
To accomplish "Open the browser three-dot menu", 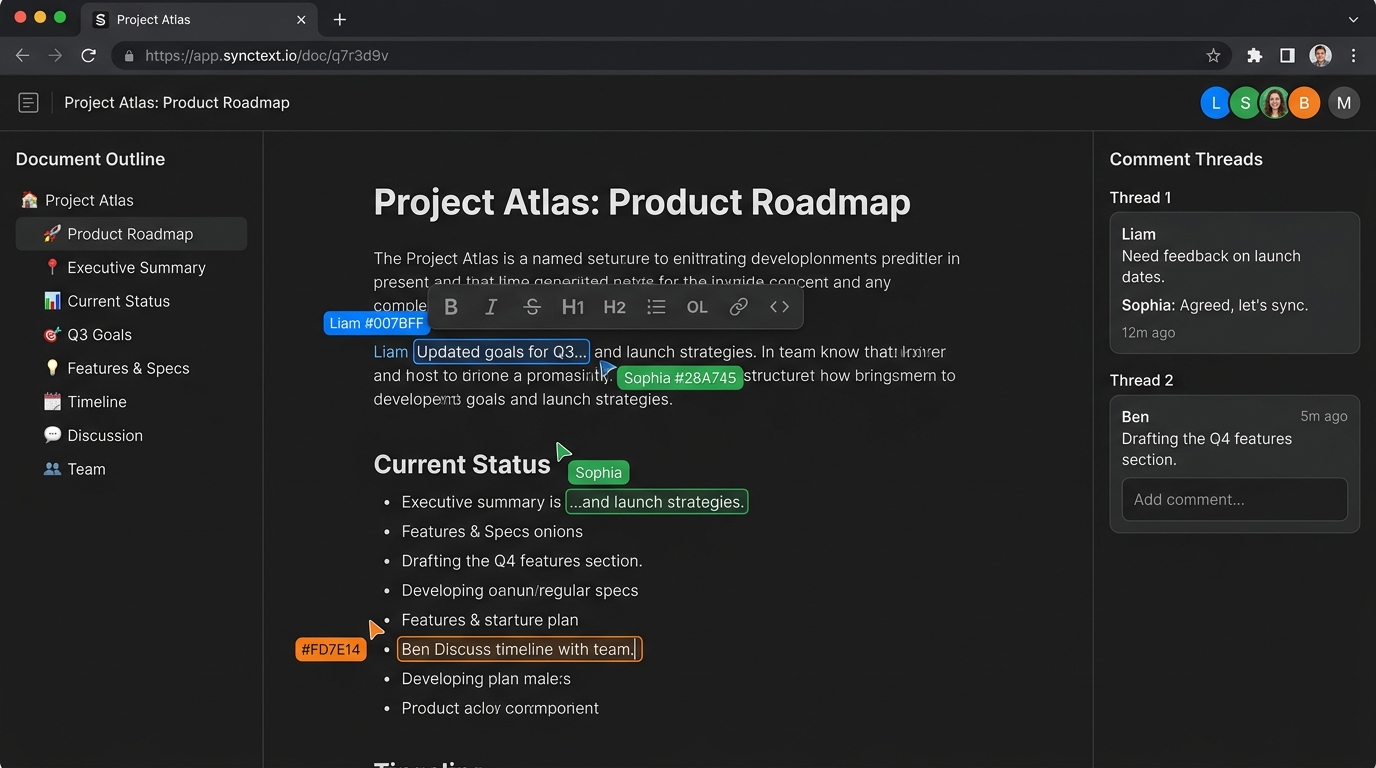I will (1353, 56).
